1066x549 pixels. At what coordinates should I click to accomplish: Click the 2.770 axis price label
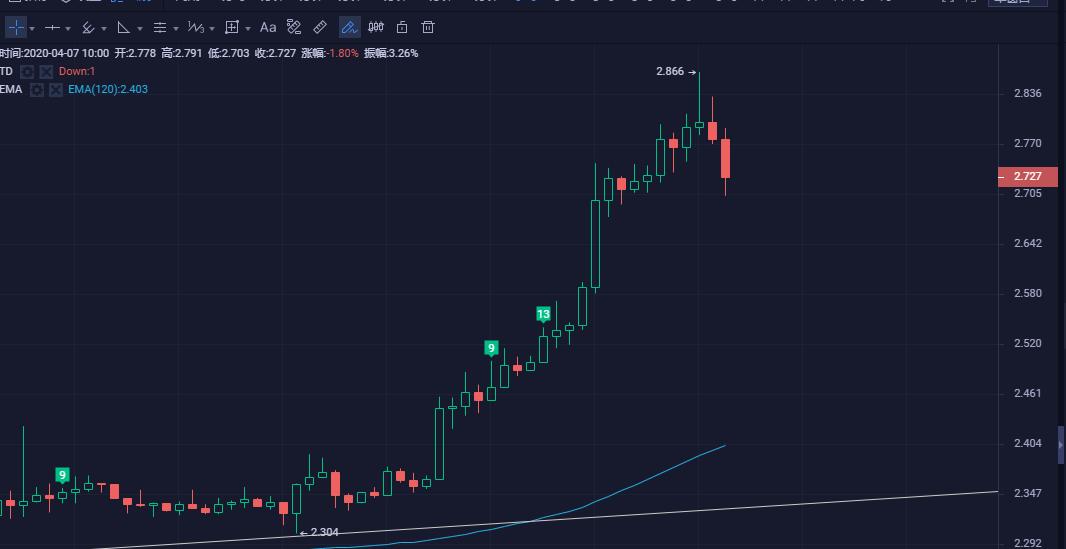[x=1027, y=143]
